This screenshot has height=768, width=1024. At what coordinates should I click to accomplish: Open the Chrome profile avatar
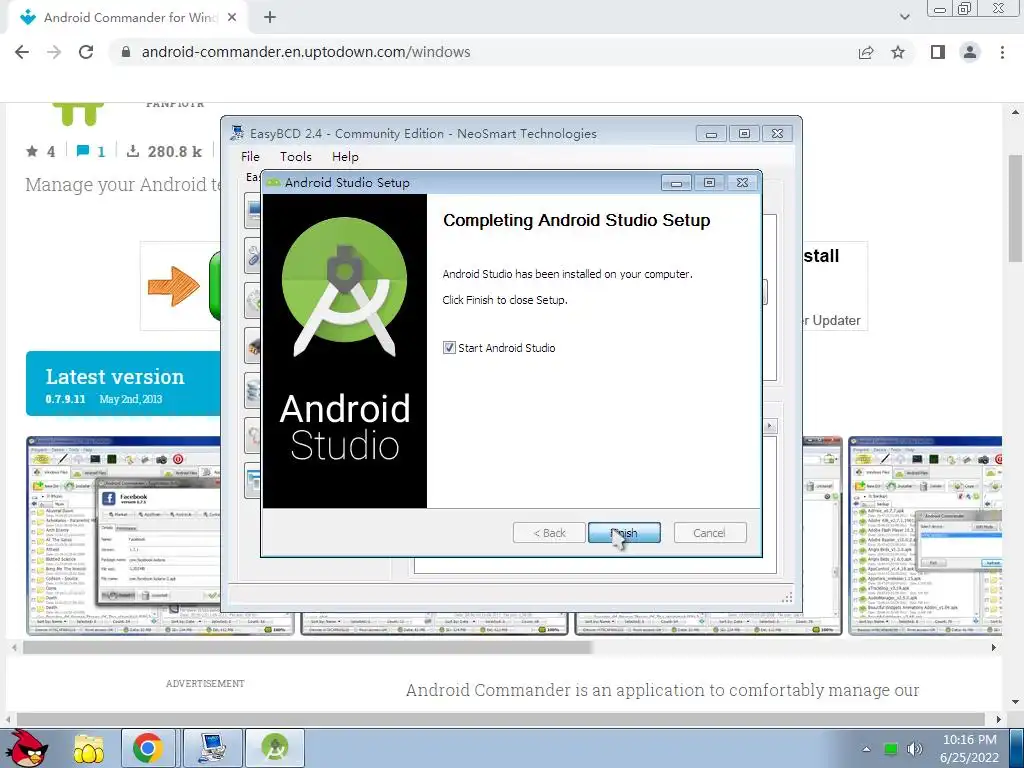point(970,52)
